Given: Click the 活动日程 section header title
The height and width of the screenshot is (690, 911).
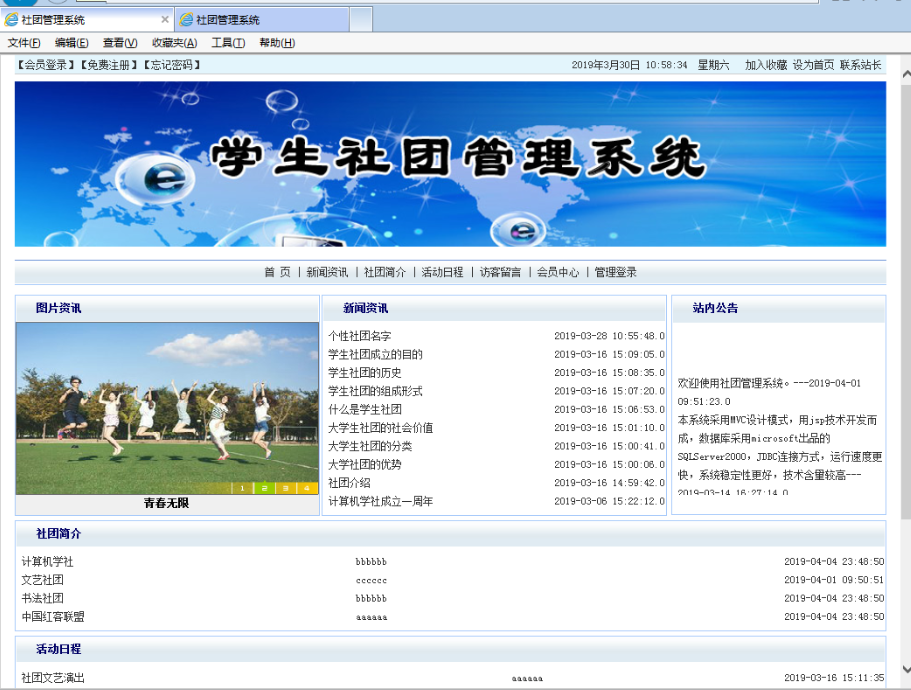Looking at the screenshot, I should click(58, 649).
